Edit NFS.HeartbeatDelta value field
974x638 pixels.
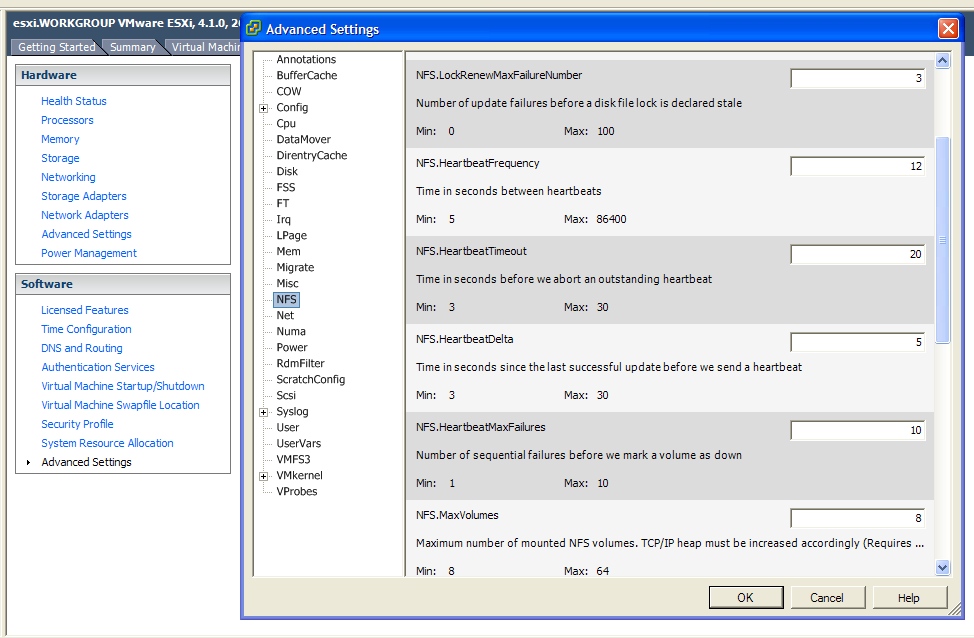pyautogui.click(x=858, y=342)
